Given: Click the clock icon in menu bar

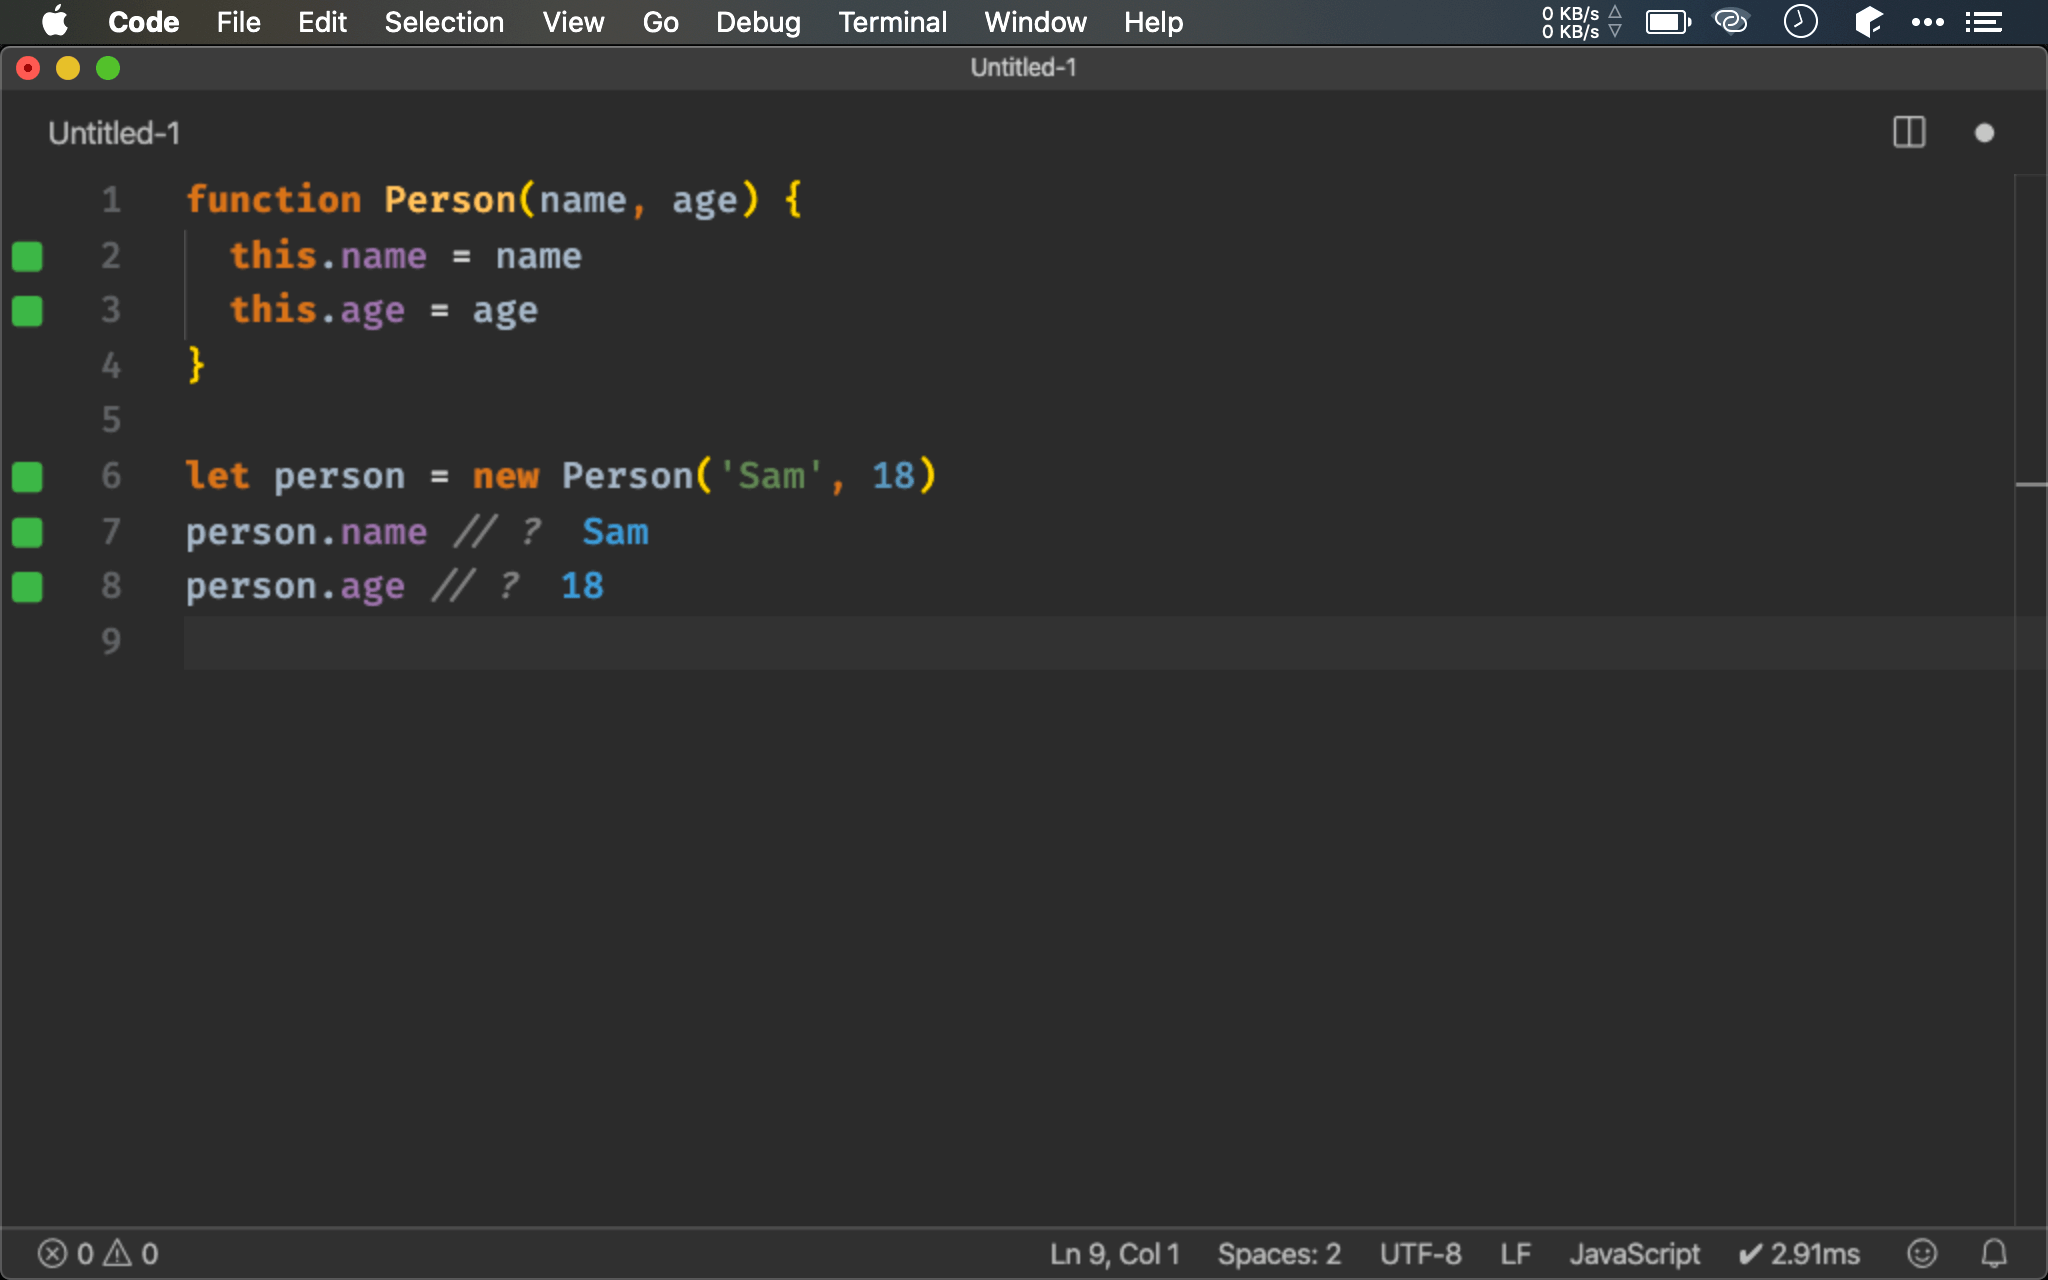Looking at the screenshot, I should [x=1800, y=22].
